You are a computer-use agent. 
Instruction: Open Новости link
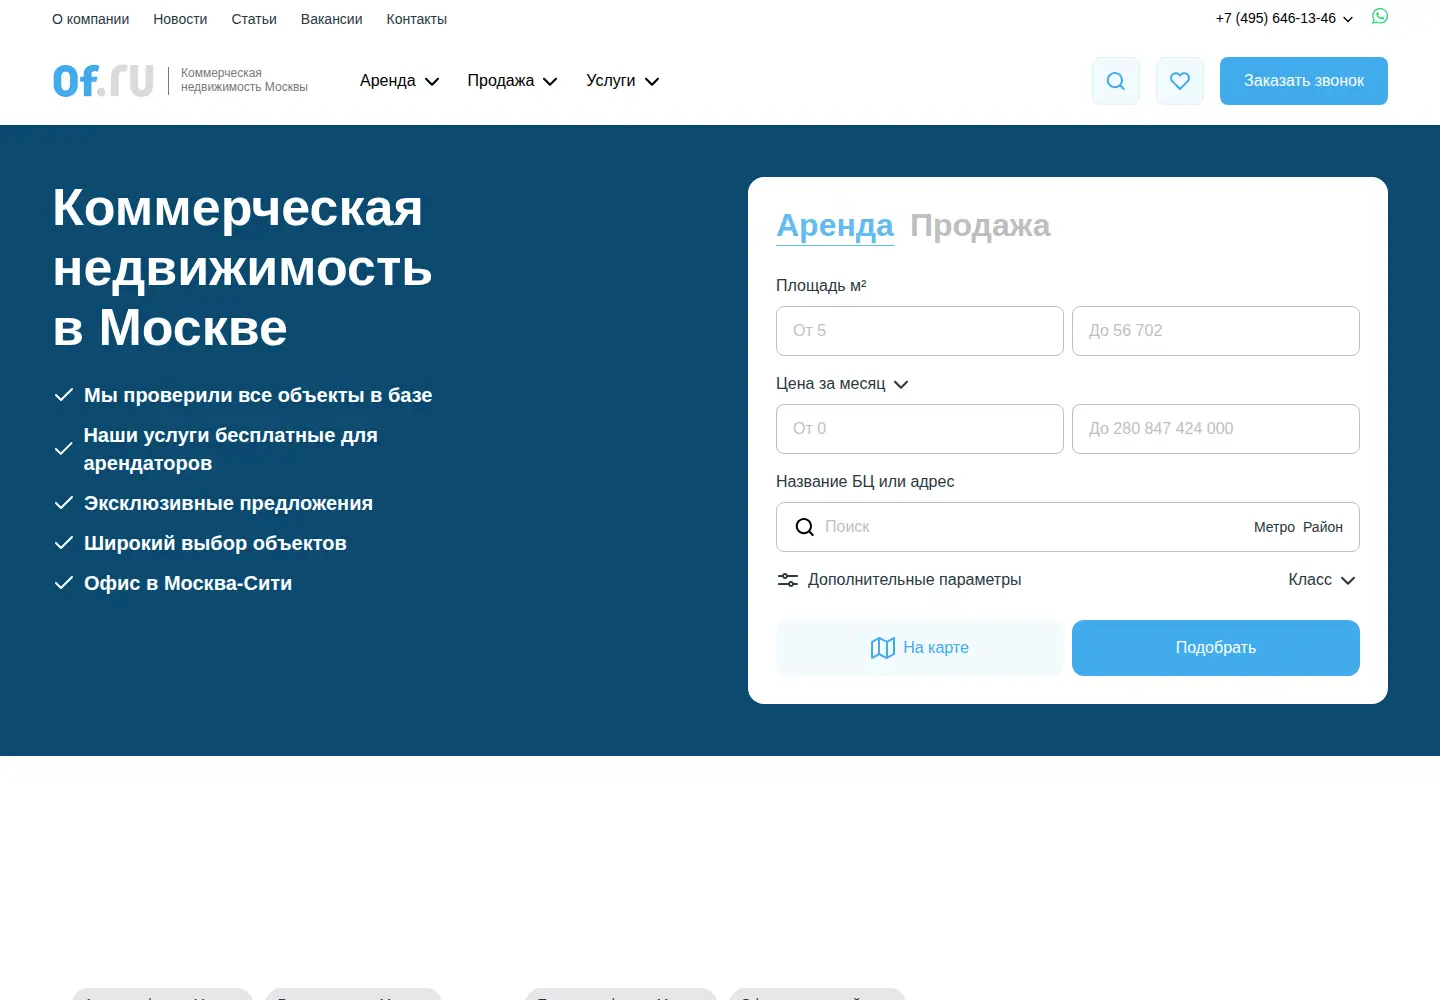coord(180,19)
